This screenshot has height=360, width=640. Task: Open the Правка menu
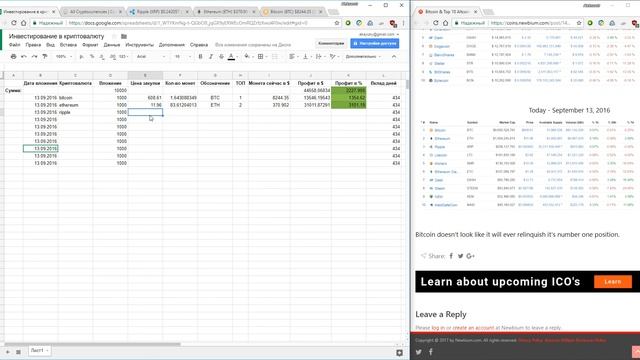[x=33, y=44]
